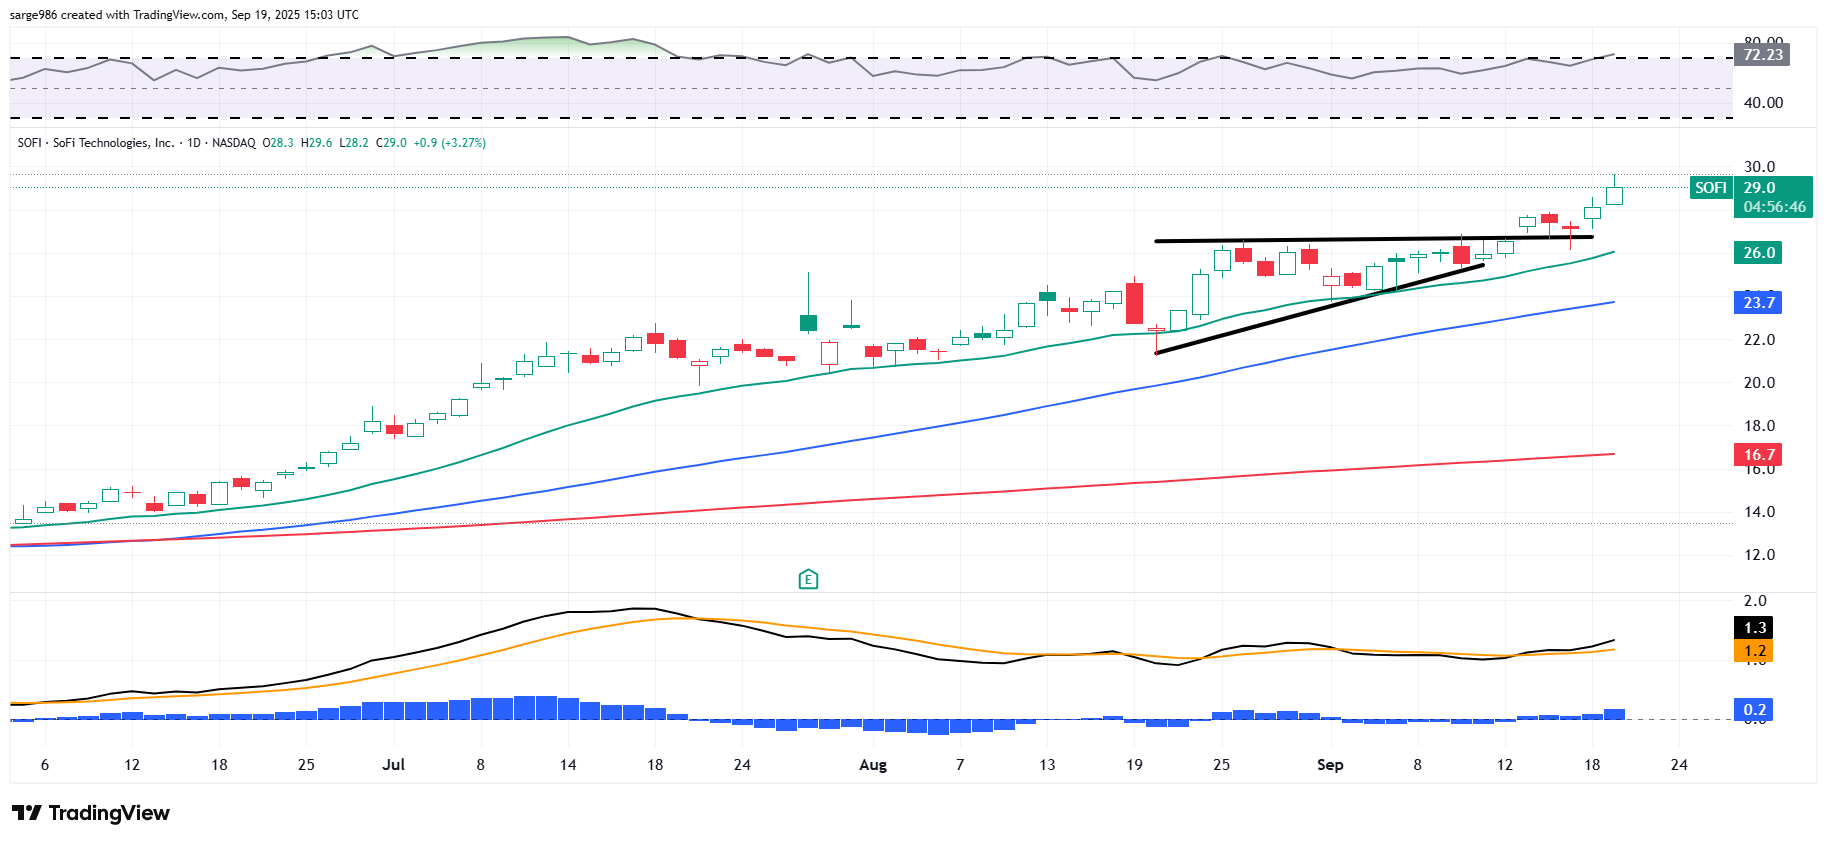Click the TradingView logo at bottom left

tap(91, 813)
